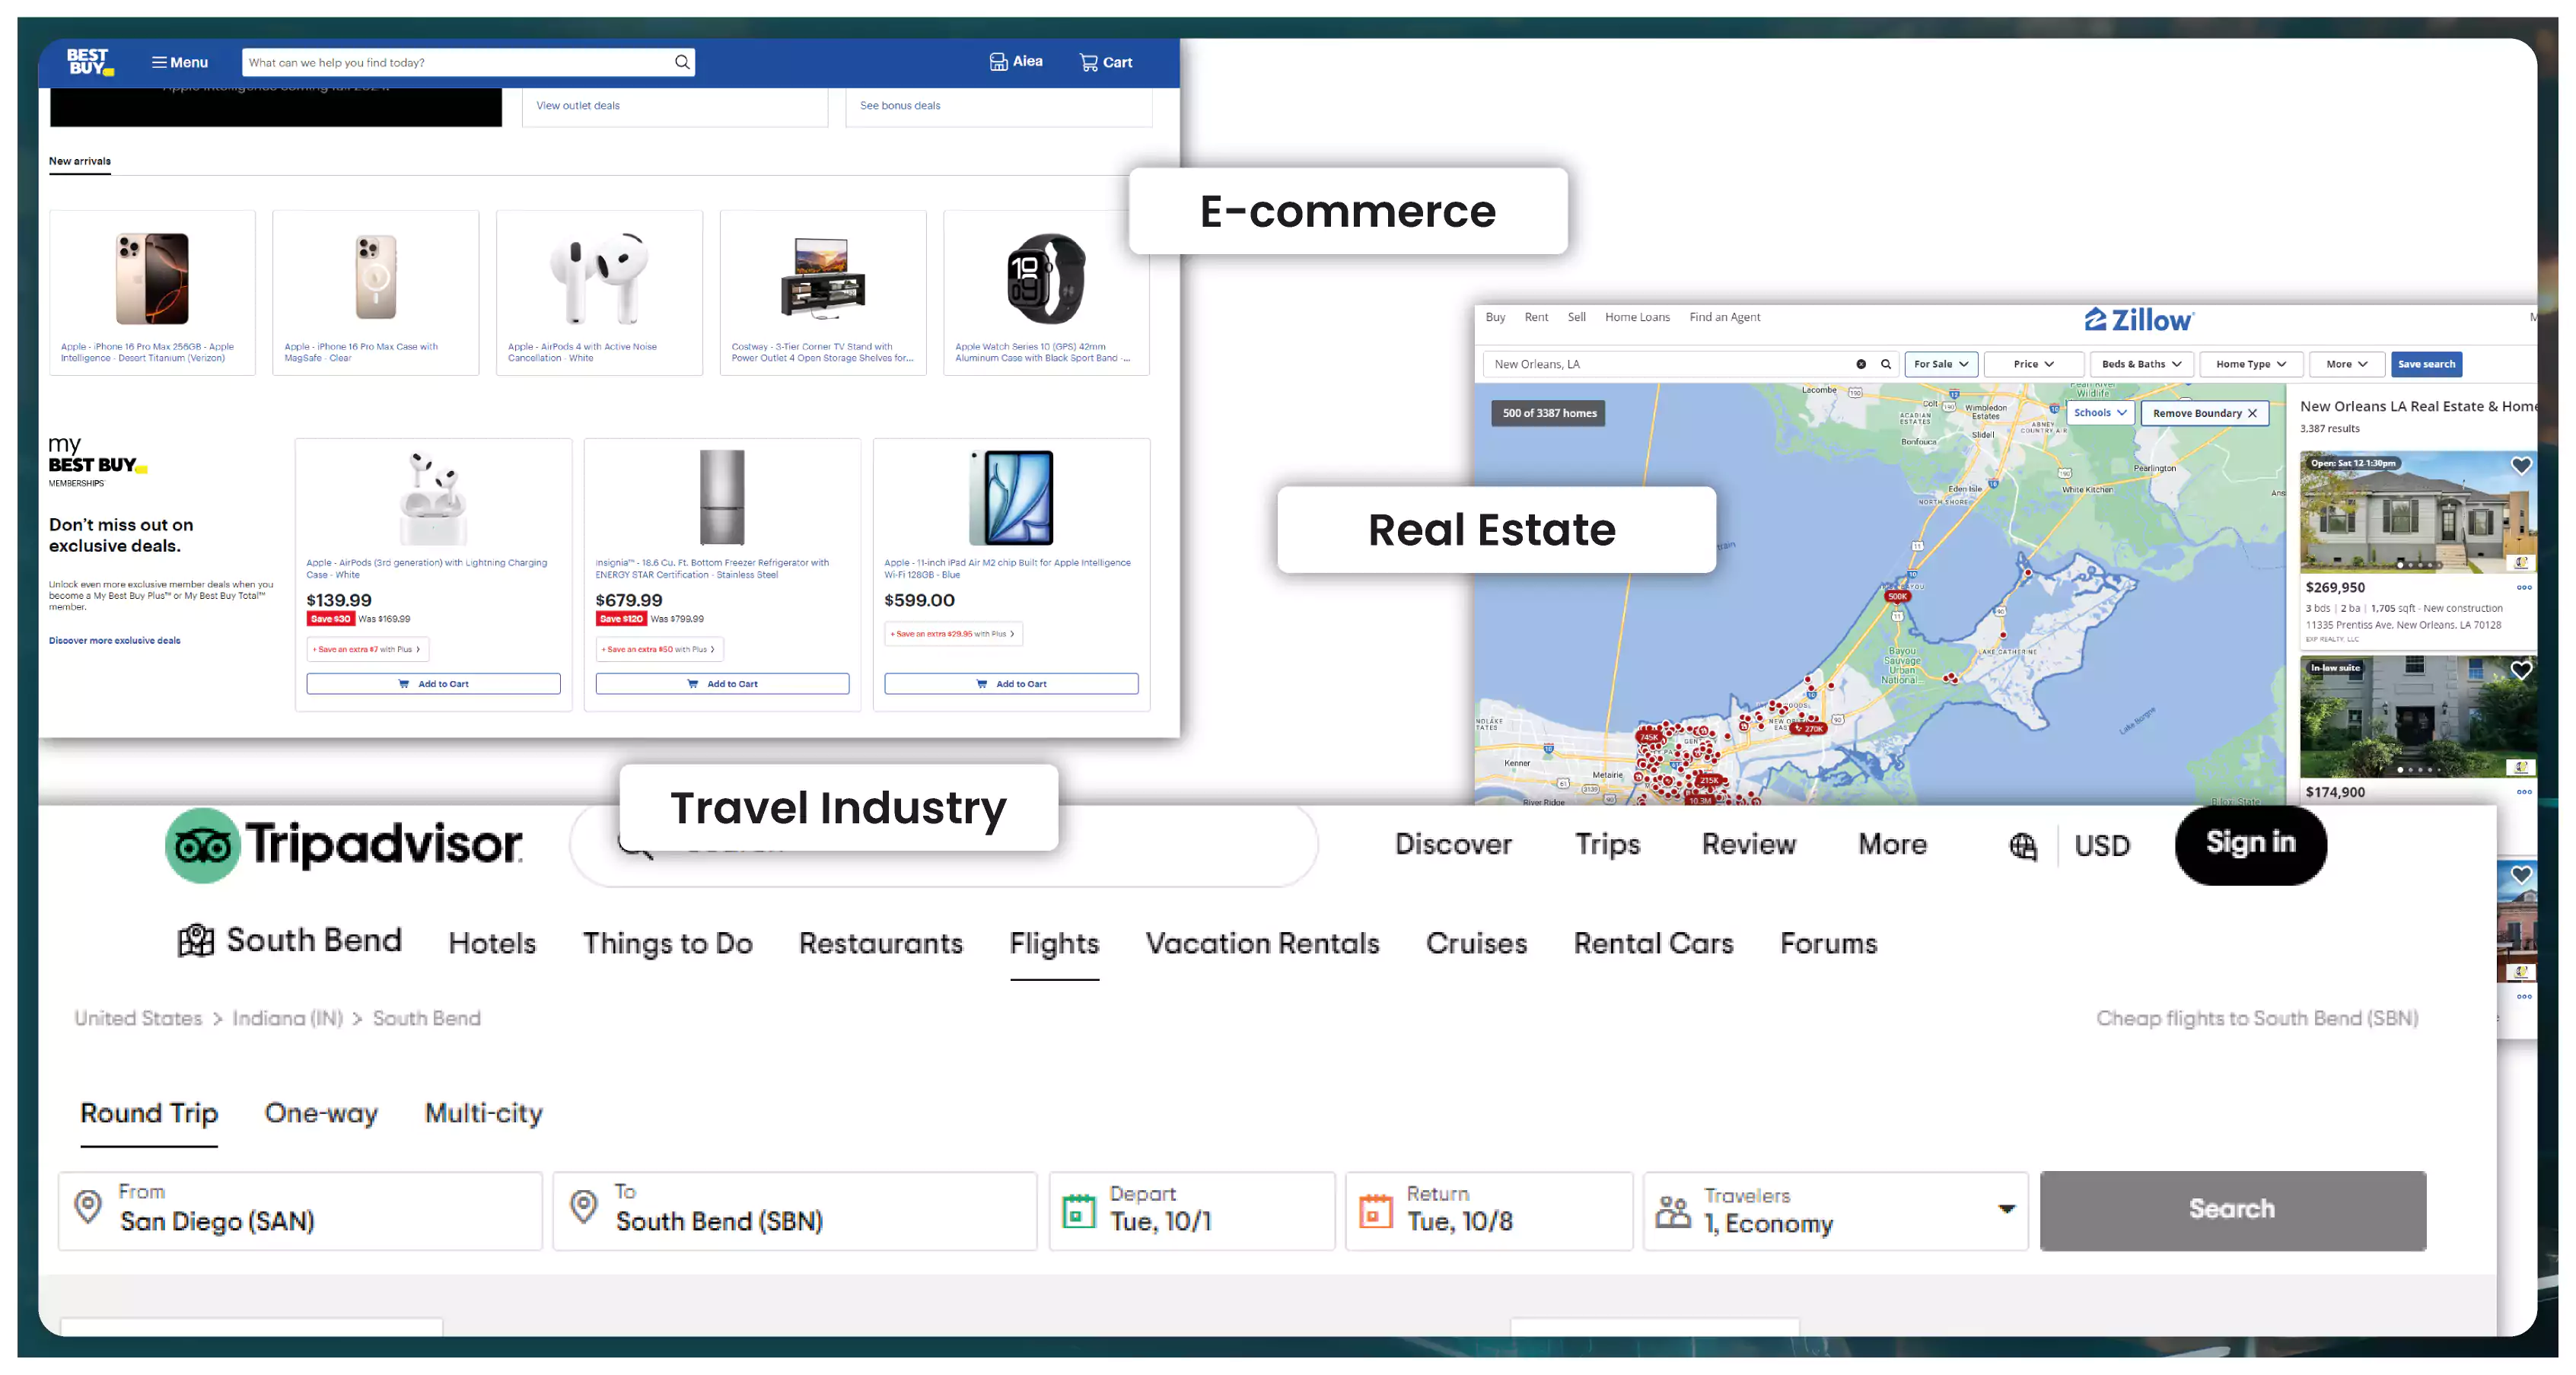Image resolution: width=2576 pixels, height=1375 pixels.
Task: Open View outlet deals link
Action: point(578,105)
